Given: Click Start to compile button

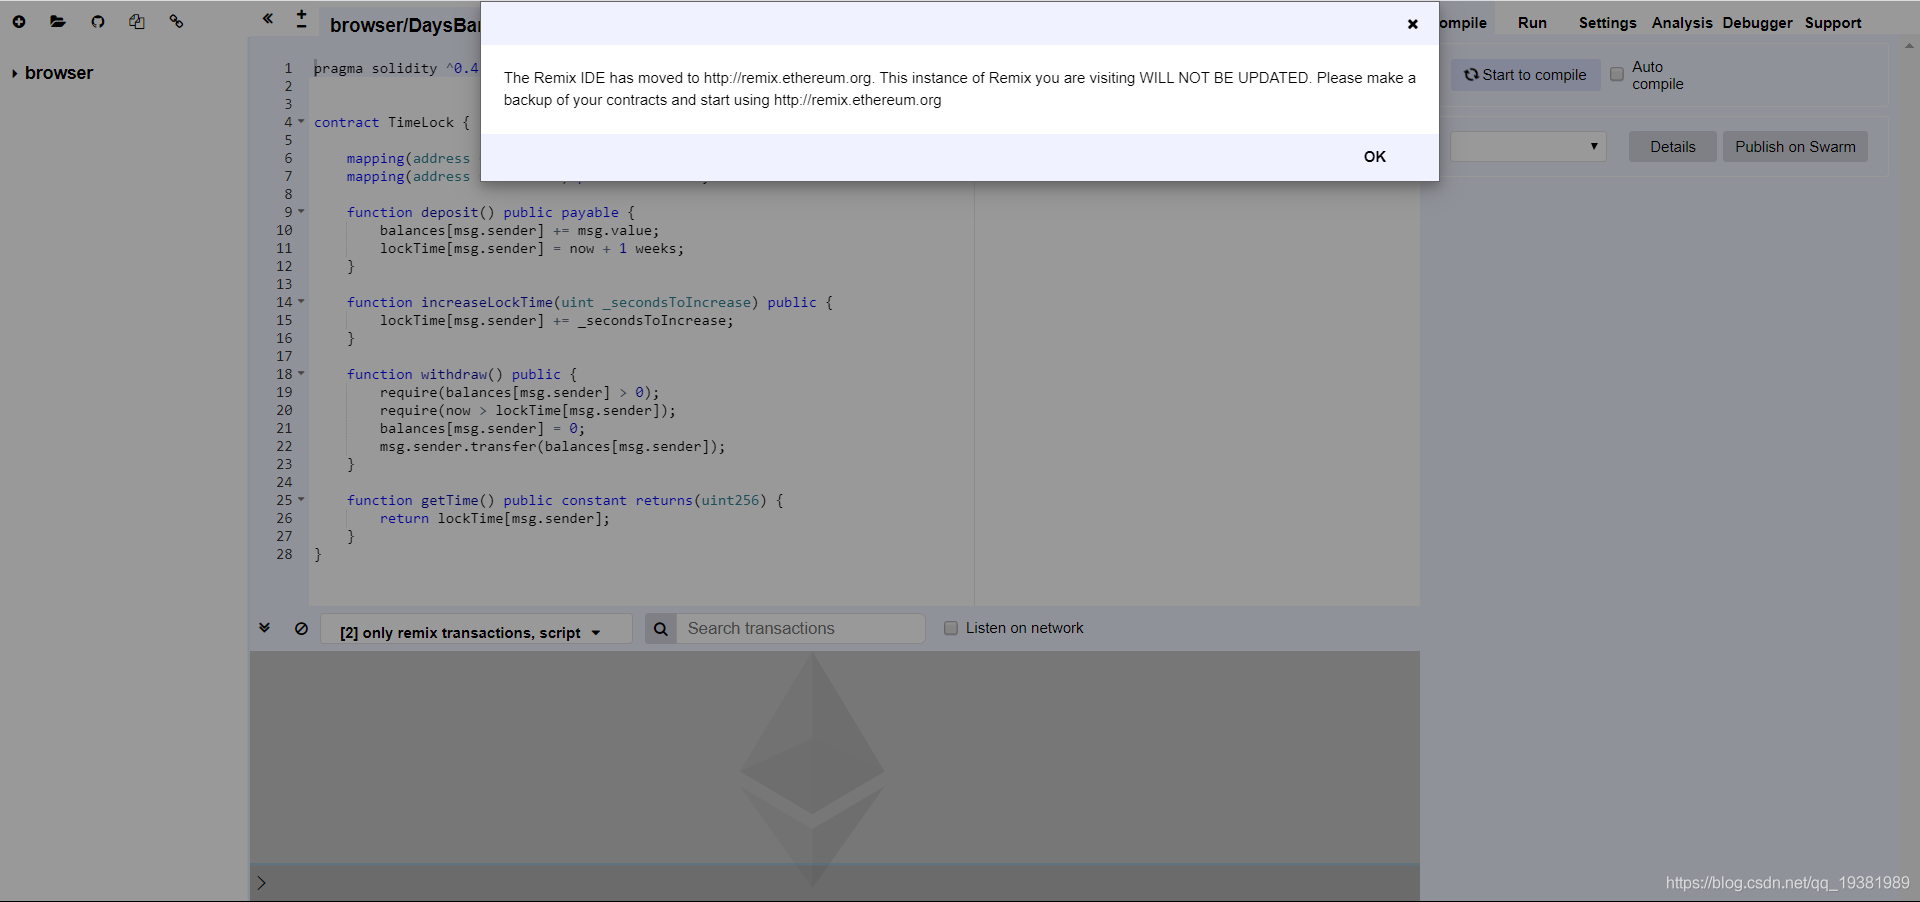Looking at the screenshot, I should pyautogui.click(x=1526, y=75).
